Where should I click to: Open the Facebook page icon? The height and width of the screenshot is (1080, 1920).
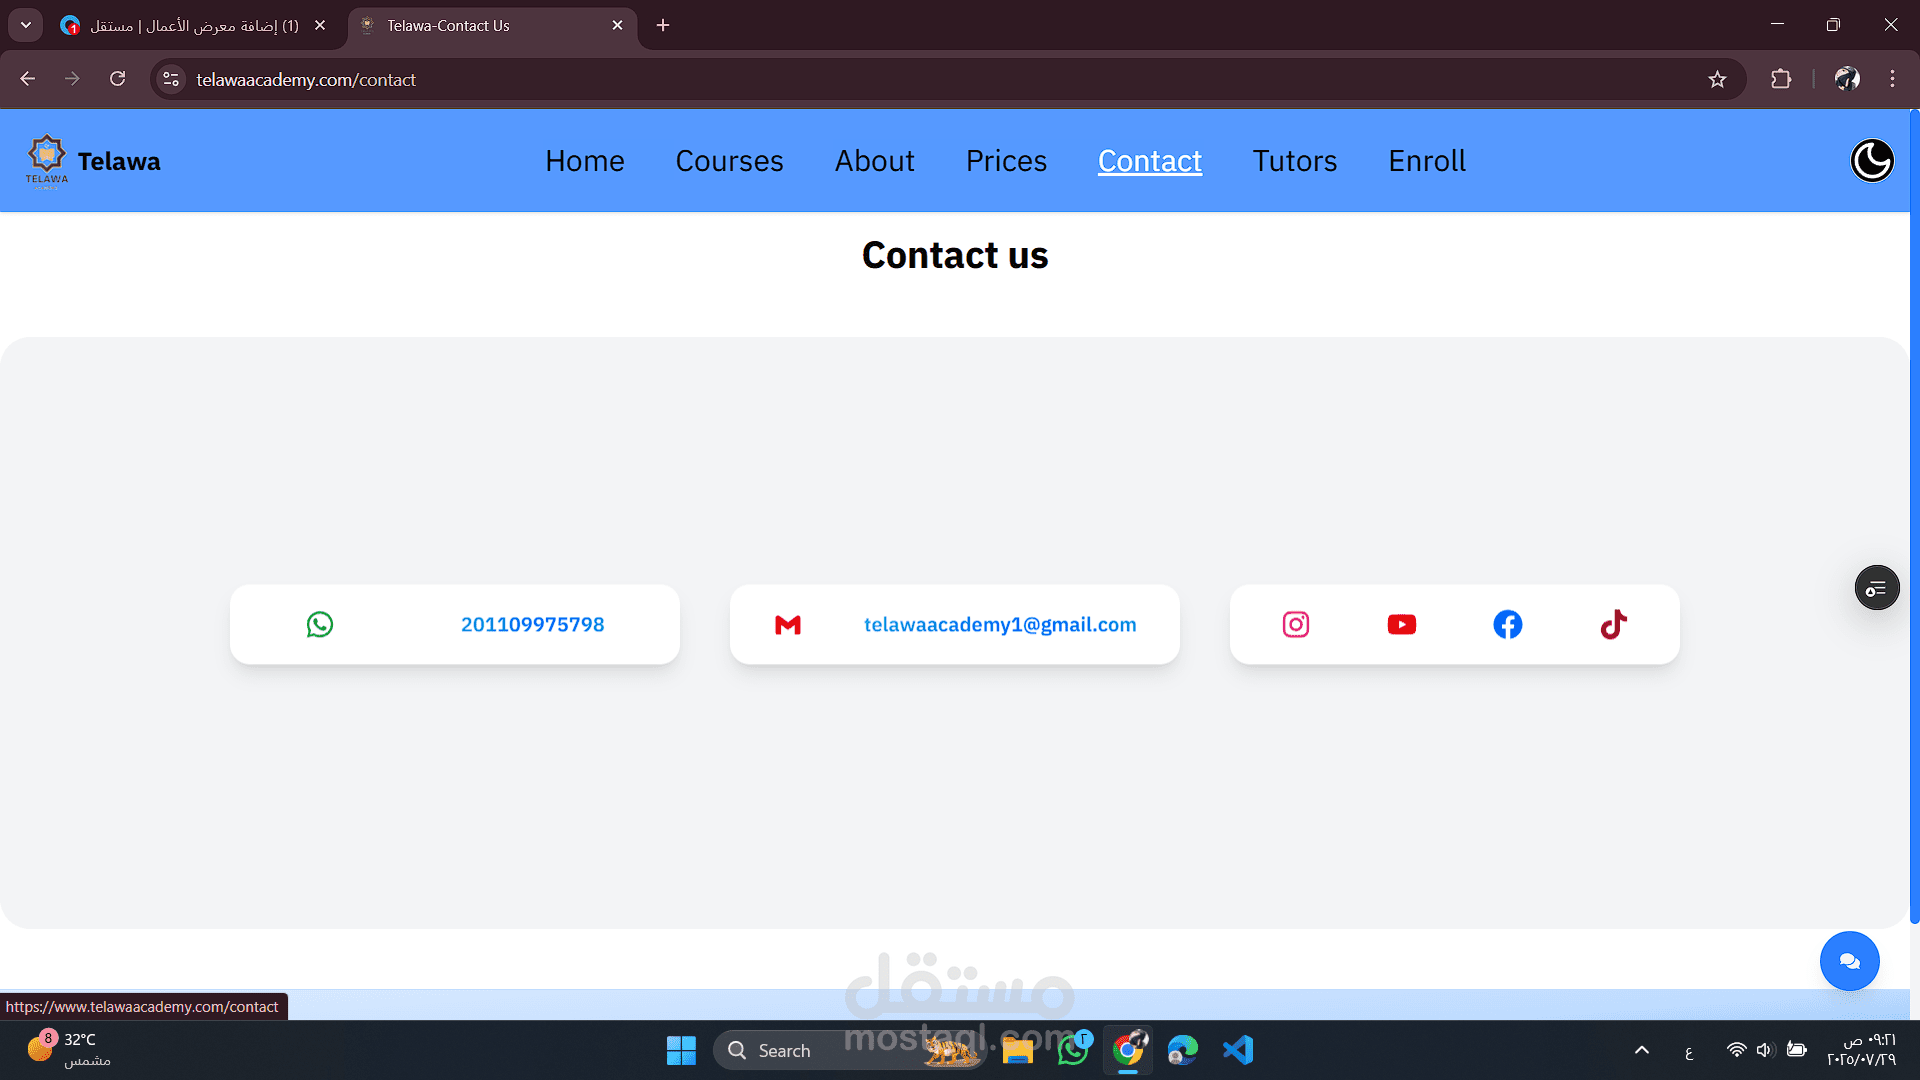pos(1508,624)
